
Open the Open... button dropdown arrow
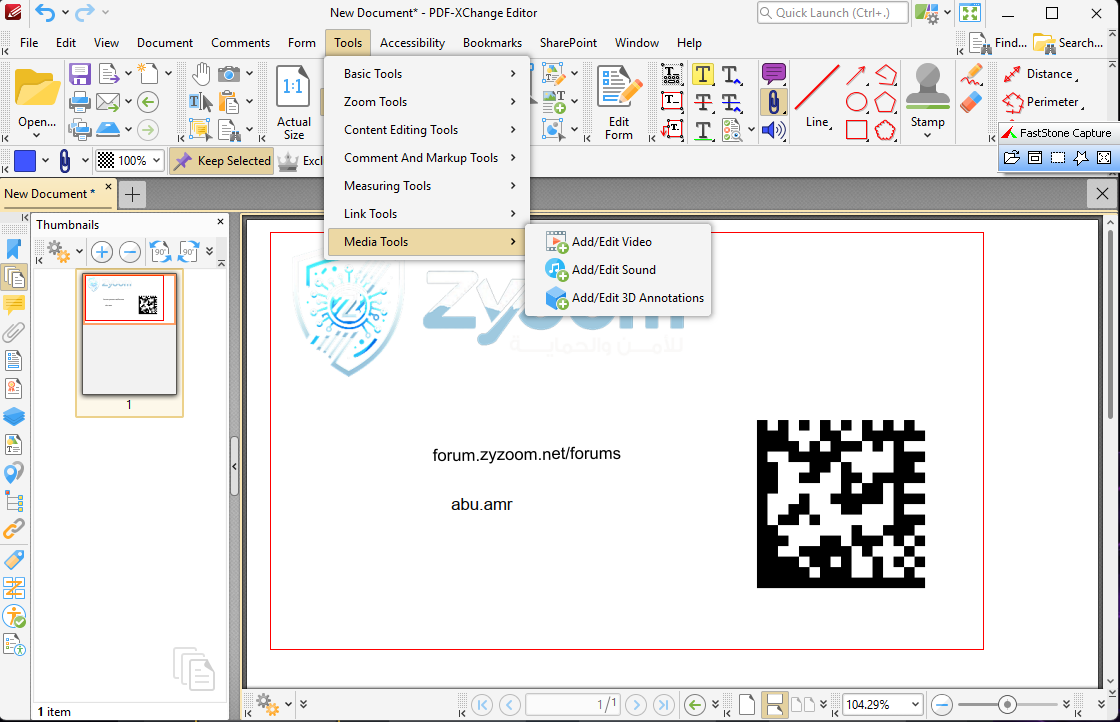(x=36, y=135)
